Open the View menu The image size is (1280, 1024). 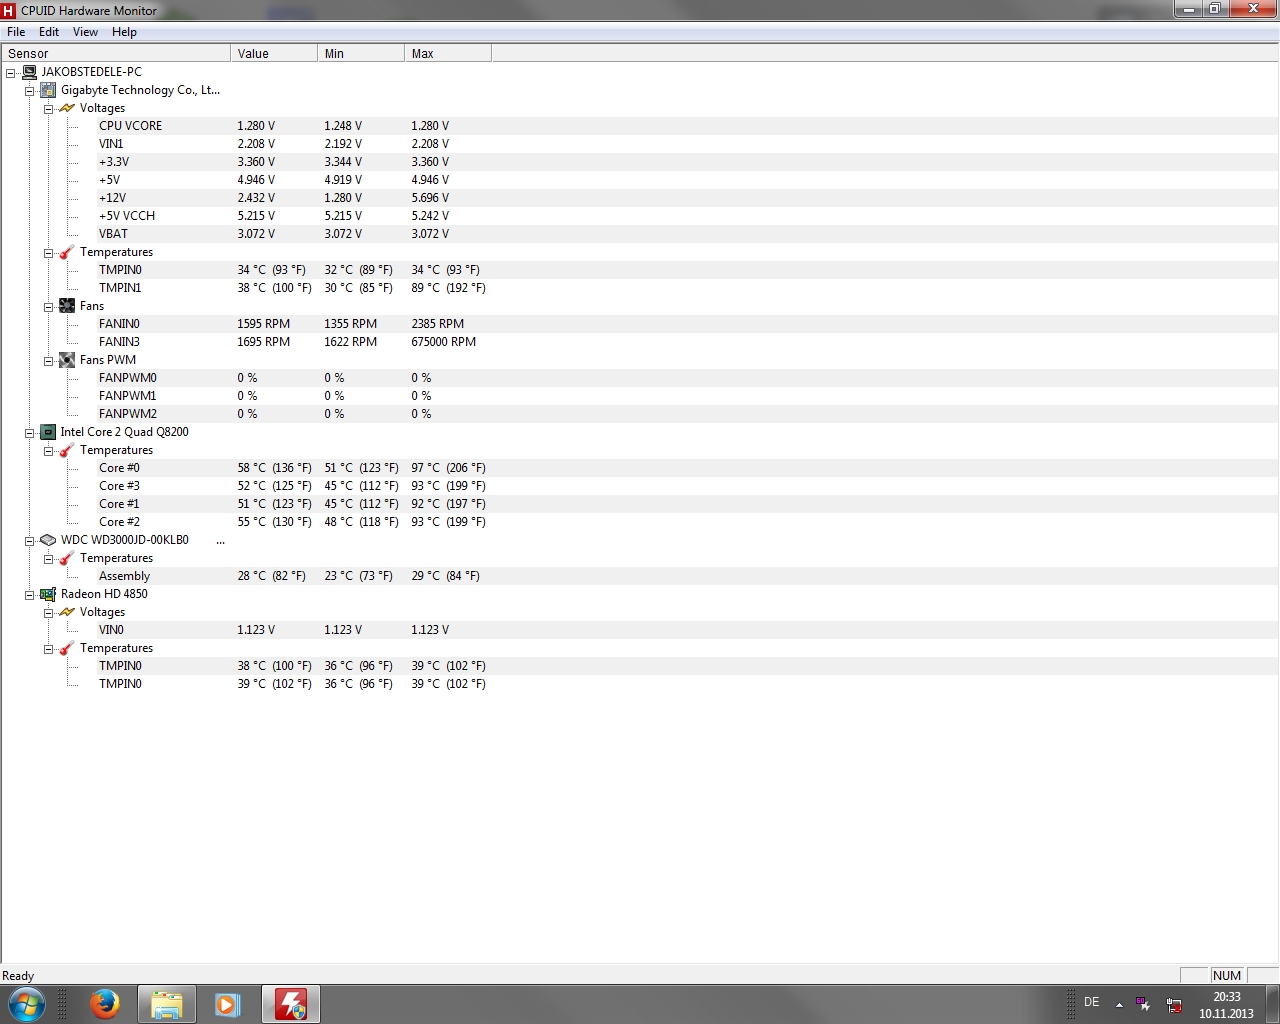pyautogui.click(x=86, y=32)
